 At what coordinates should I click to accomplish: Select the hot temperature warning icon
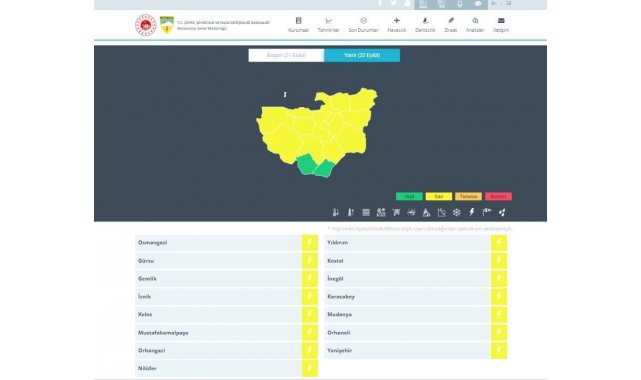(x=351, y=212)
